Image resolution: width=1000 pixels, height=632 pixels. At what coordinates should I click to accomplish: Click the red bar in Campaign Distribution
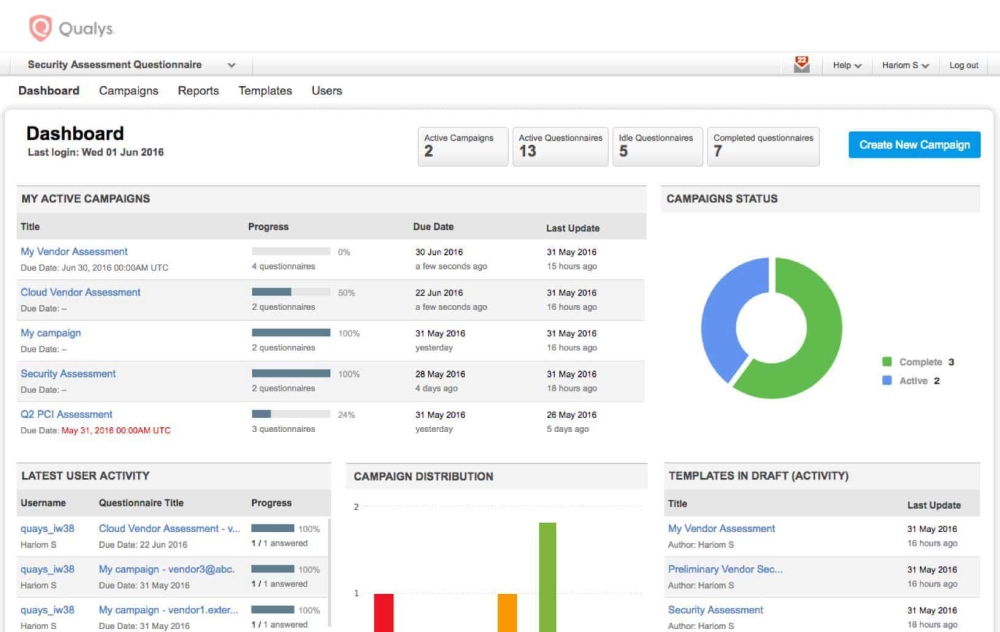(383, 613)
